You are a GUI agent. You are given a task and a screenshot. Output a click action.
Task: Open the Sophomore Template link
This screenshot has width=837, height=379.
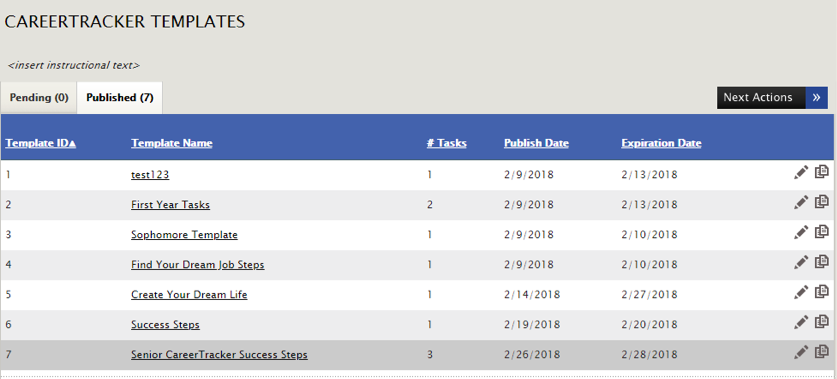pos(184,235)
